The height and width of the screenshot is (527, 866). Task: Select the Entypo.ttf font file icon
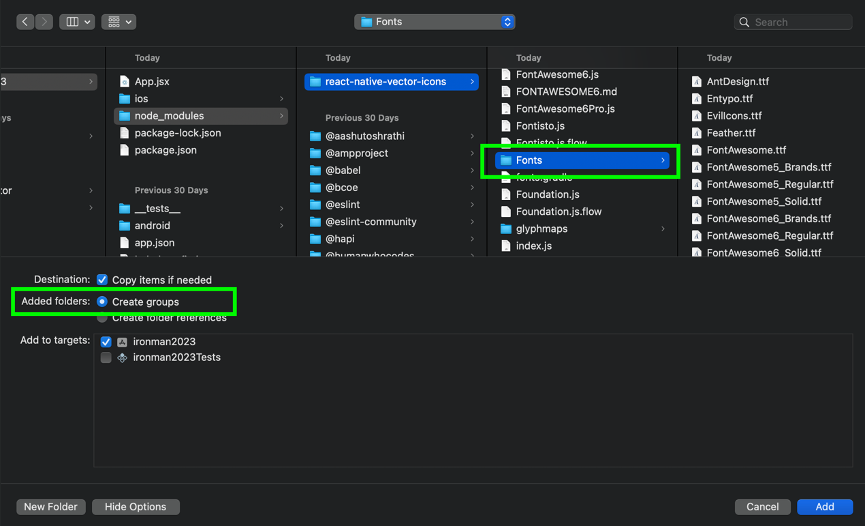coord(696,98)
